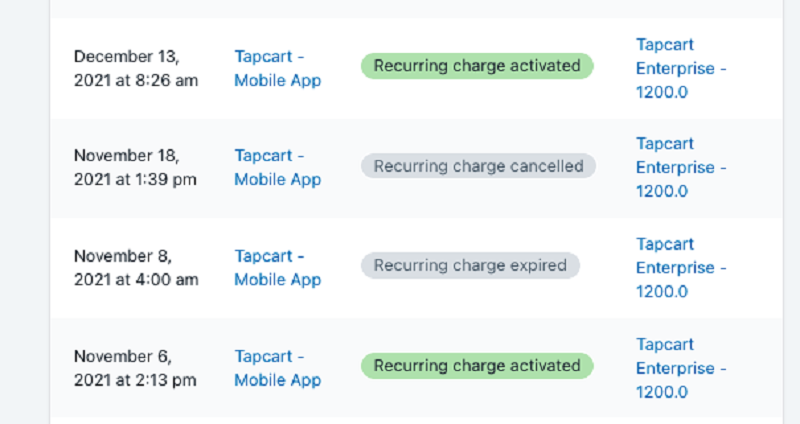Click the November 6 Recurring charge activated badge

coord(477,366)
